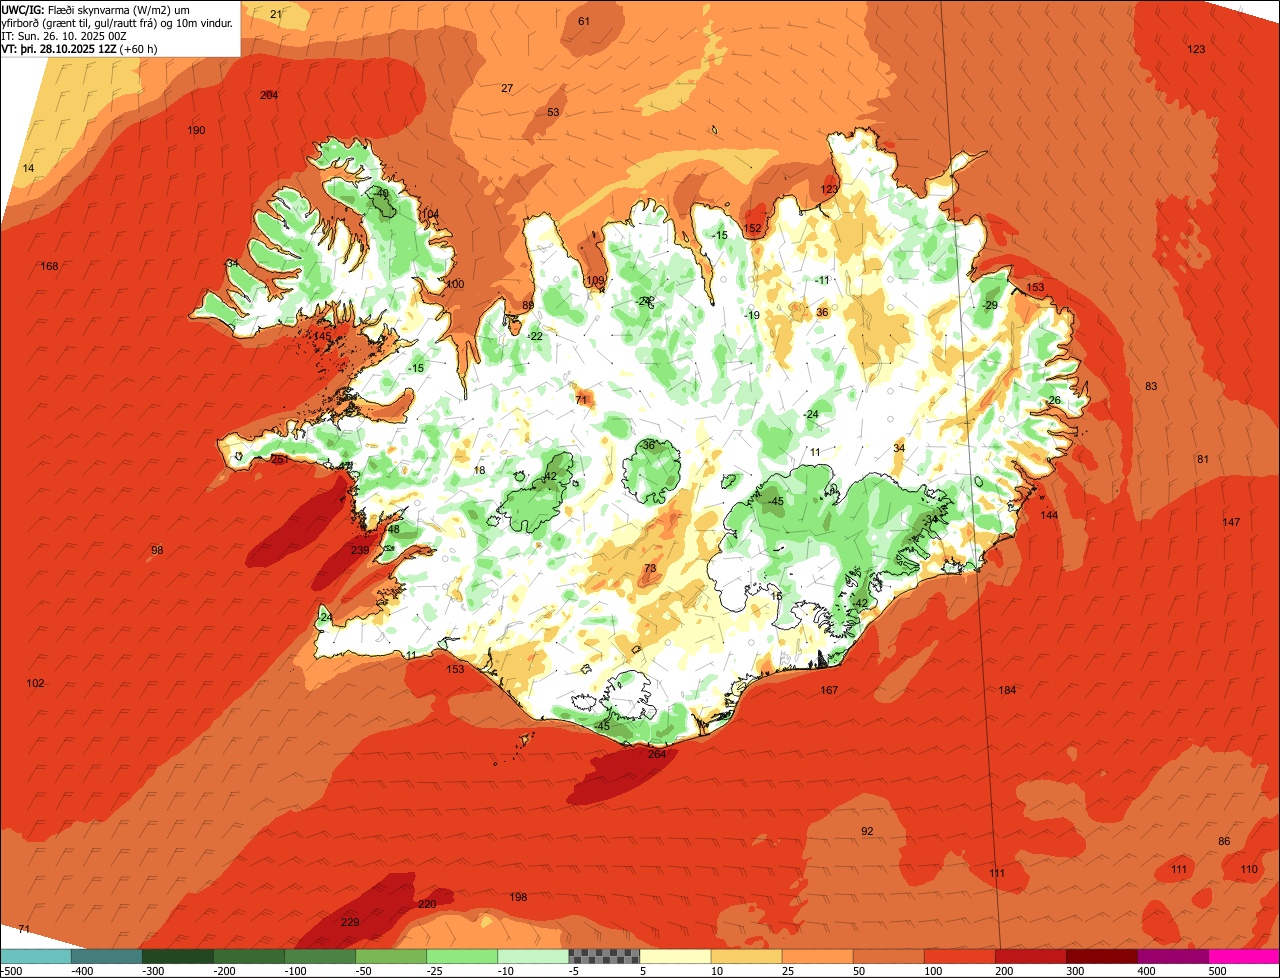Click the map value '14'

pos(28,168)
